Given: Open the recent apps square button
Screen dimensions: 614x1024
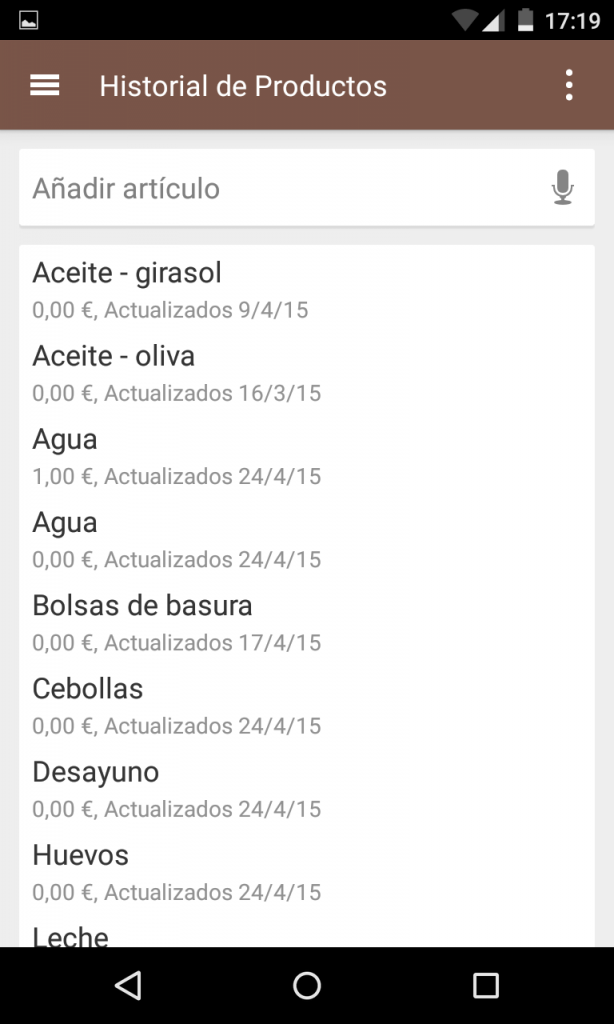Looking at the screenshot, I should tap(486, 985).
